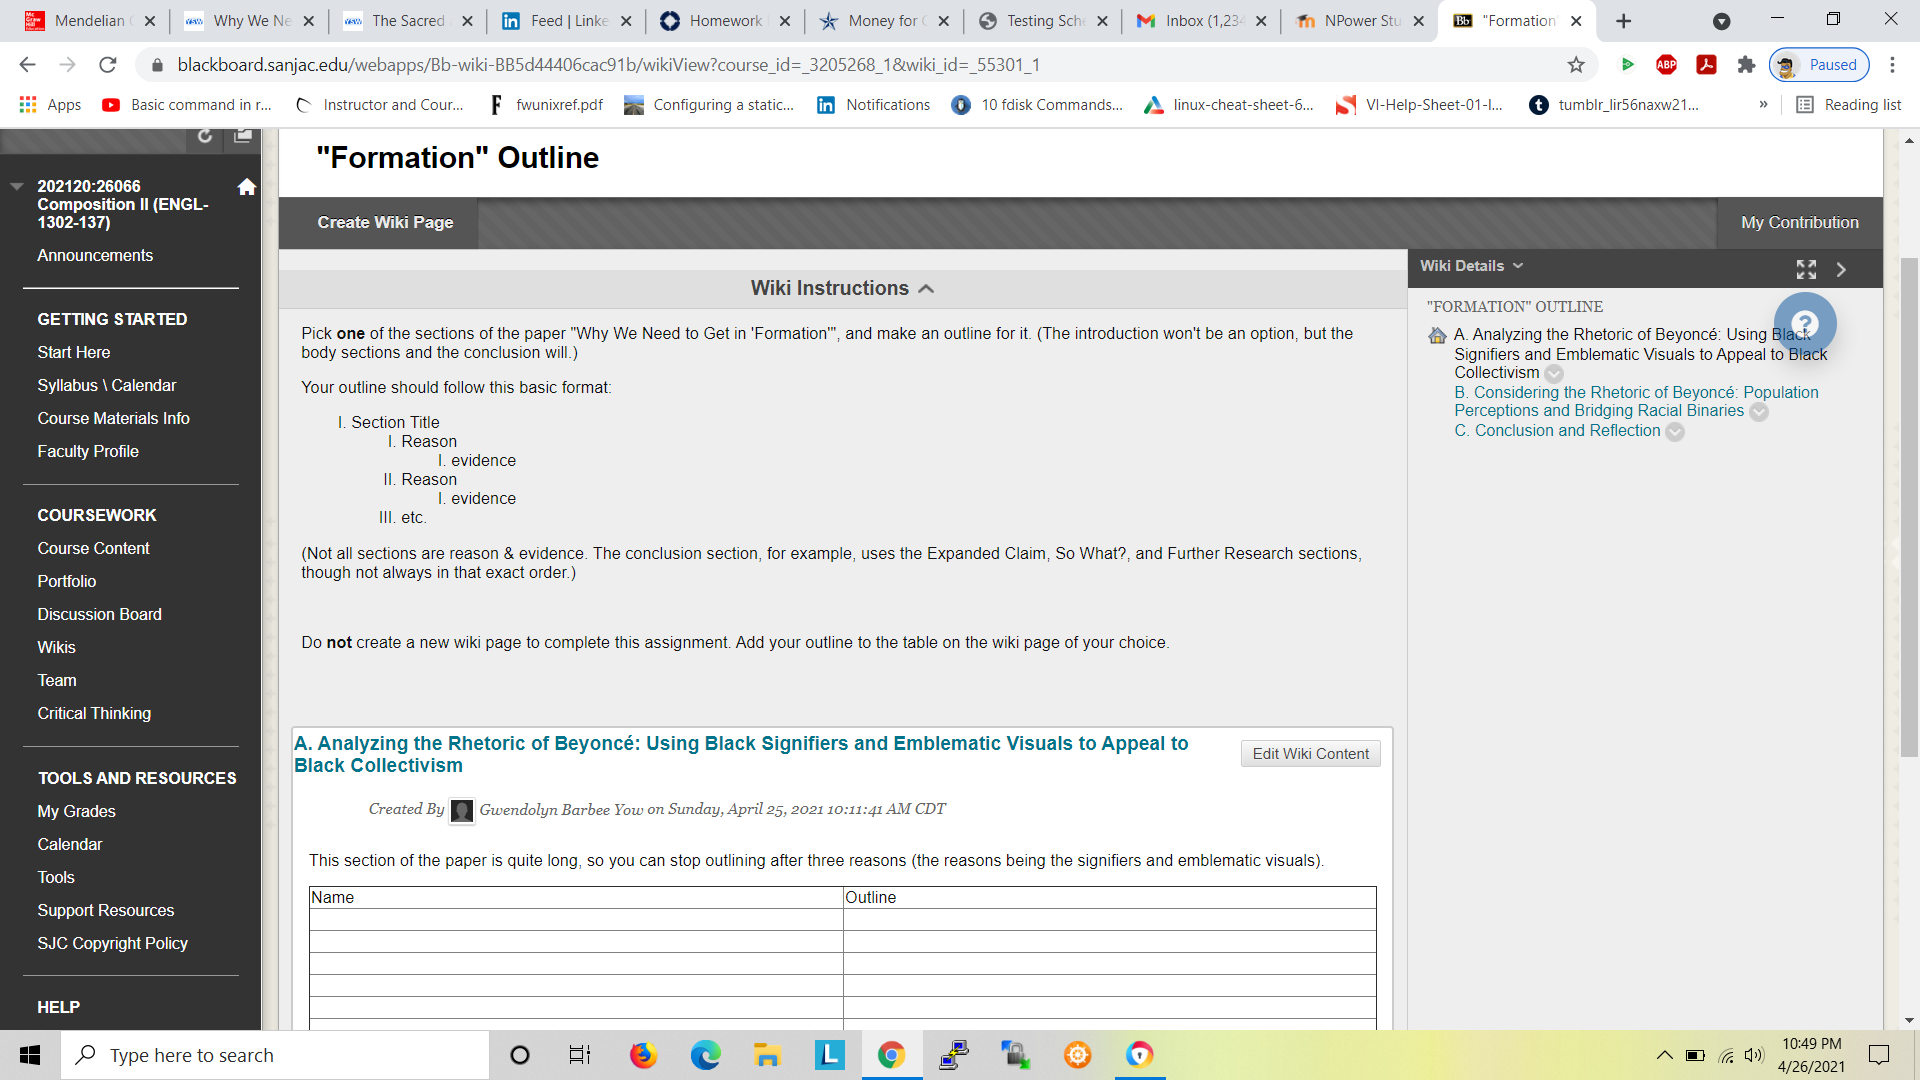Launch Microsoft Edge from the taskbar
The image size is (1920, 1080).
(705, 1055)
